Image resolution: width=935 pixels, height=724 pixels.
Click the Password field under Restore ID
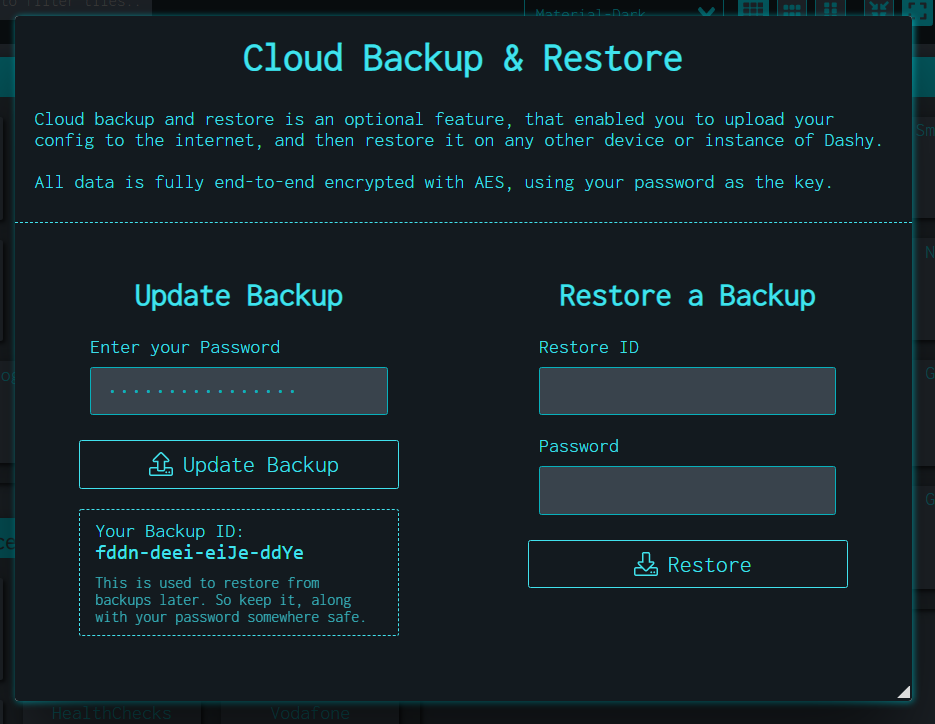point(687,490)
